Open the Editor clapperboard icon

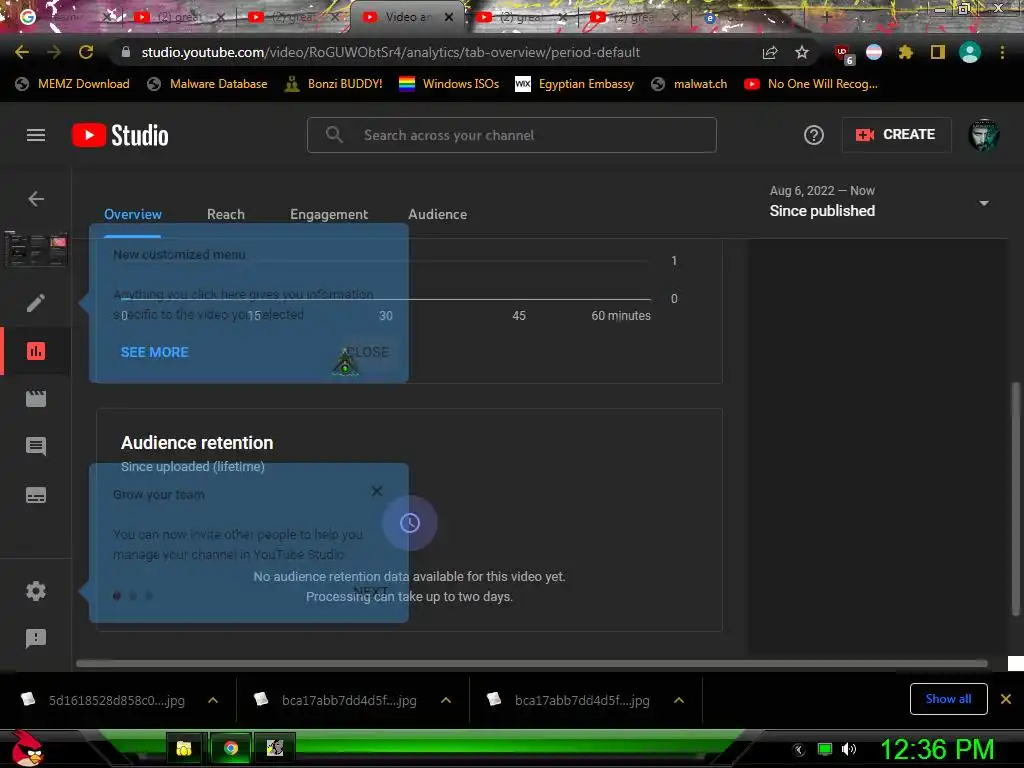tap(36, 398)
